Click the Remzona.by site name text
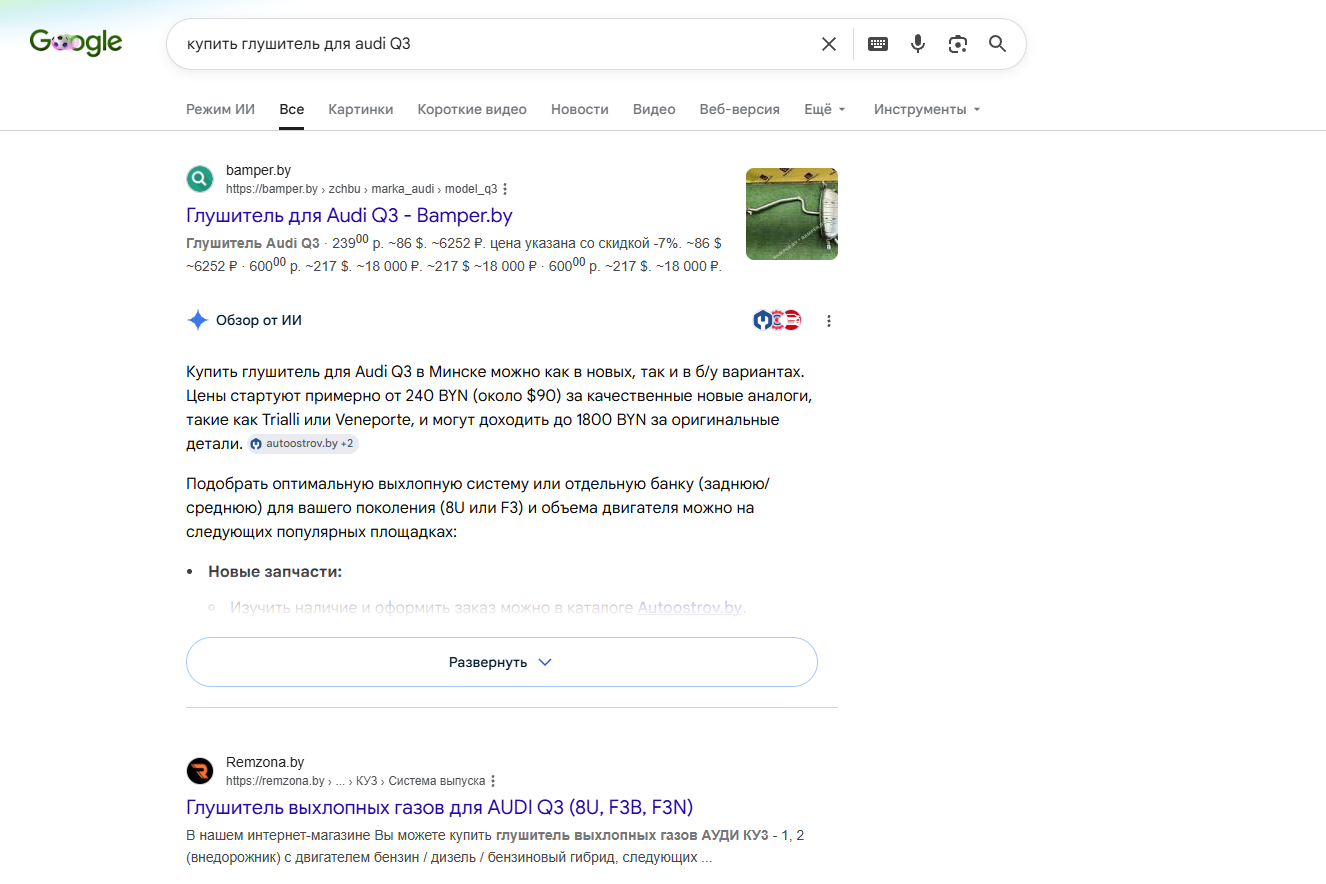Image resolution: width=1326 pixels, height=884 pixels. click(265, 762)
